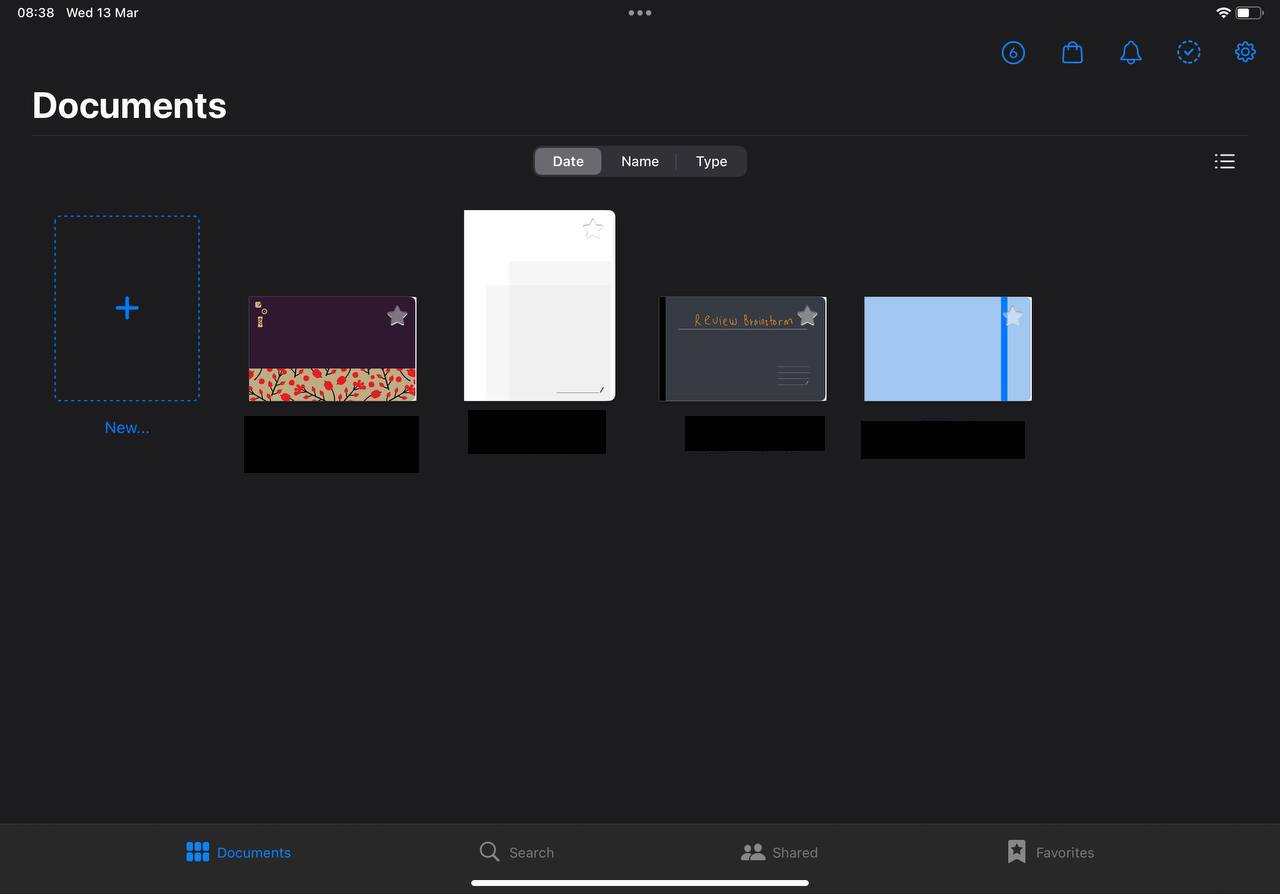Open notifications bell icon
Screen dimensions: 1280x894
[x=1130, y=52]
